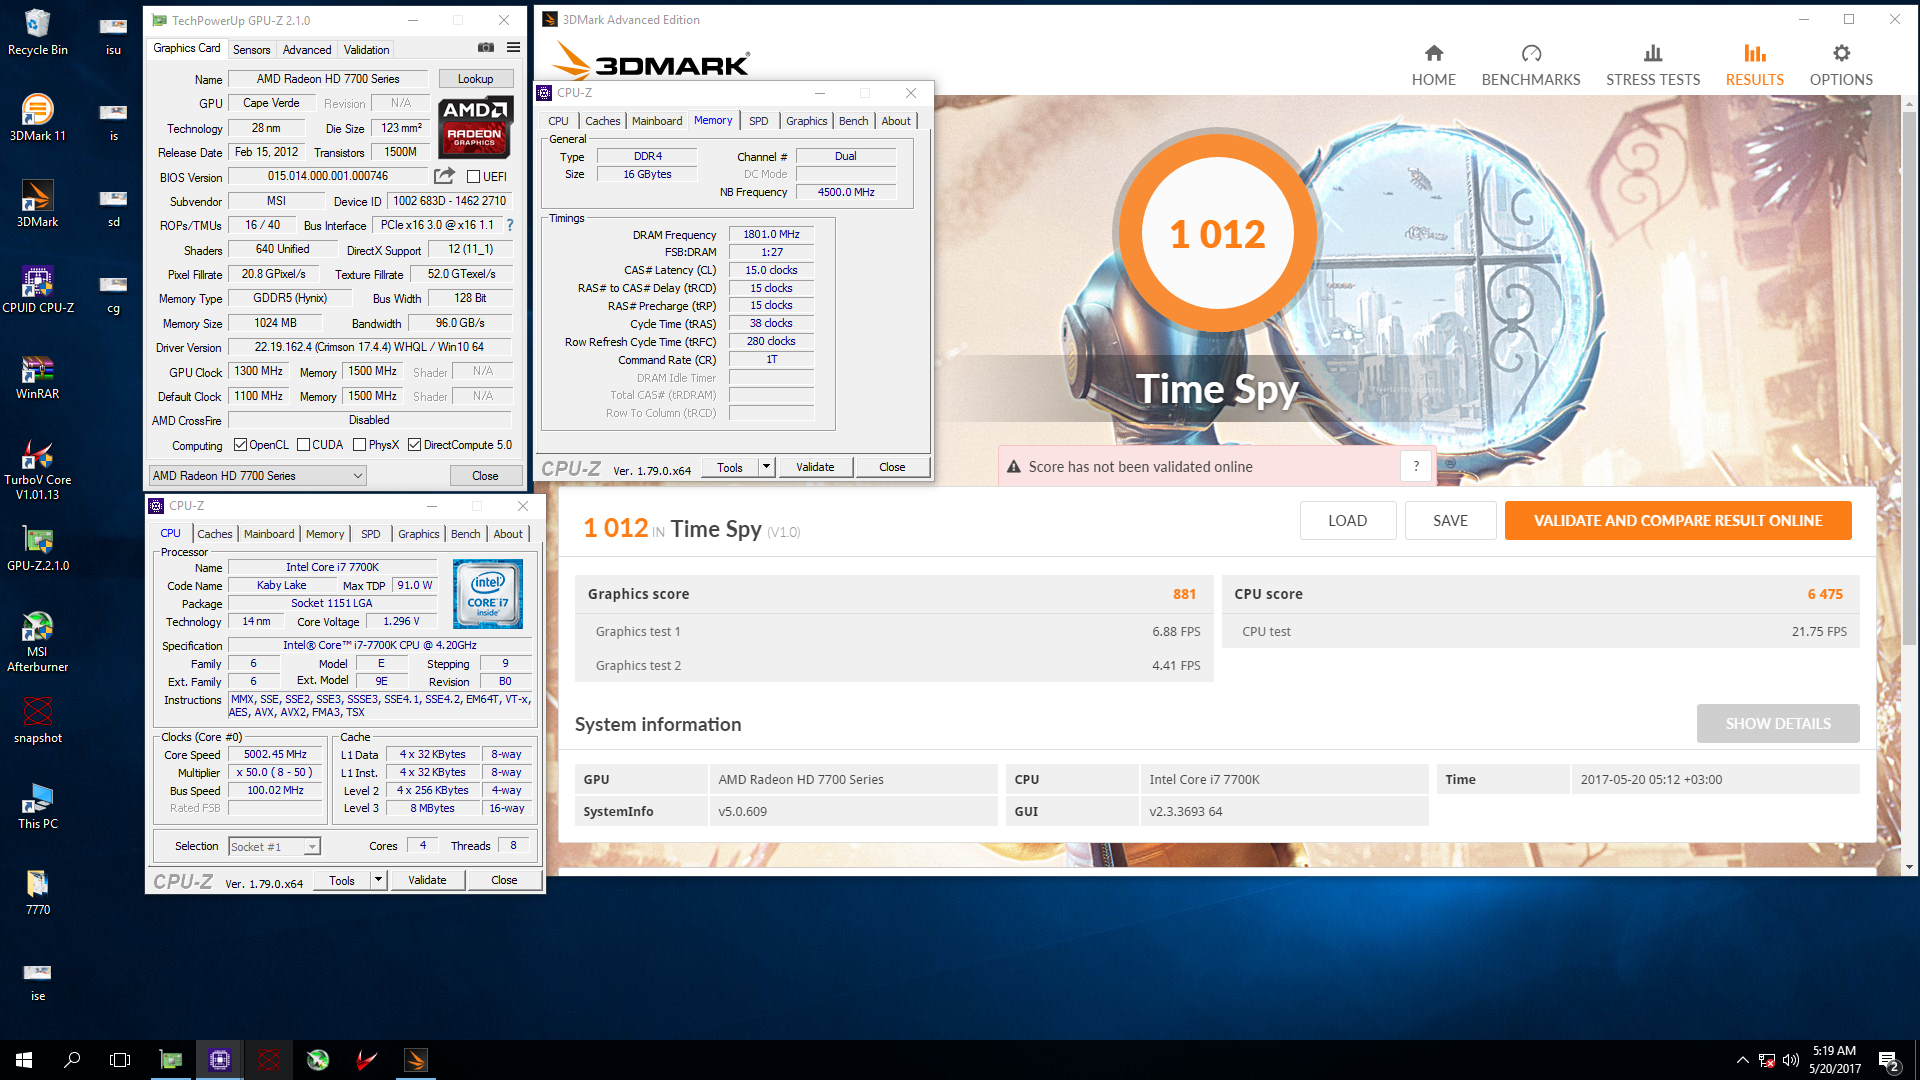The height and width of the screenshot is (1080, 1920).
Task: Toggle PhysX checkbox in GPU-Z
Action: pos(359,445)
